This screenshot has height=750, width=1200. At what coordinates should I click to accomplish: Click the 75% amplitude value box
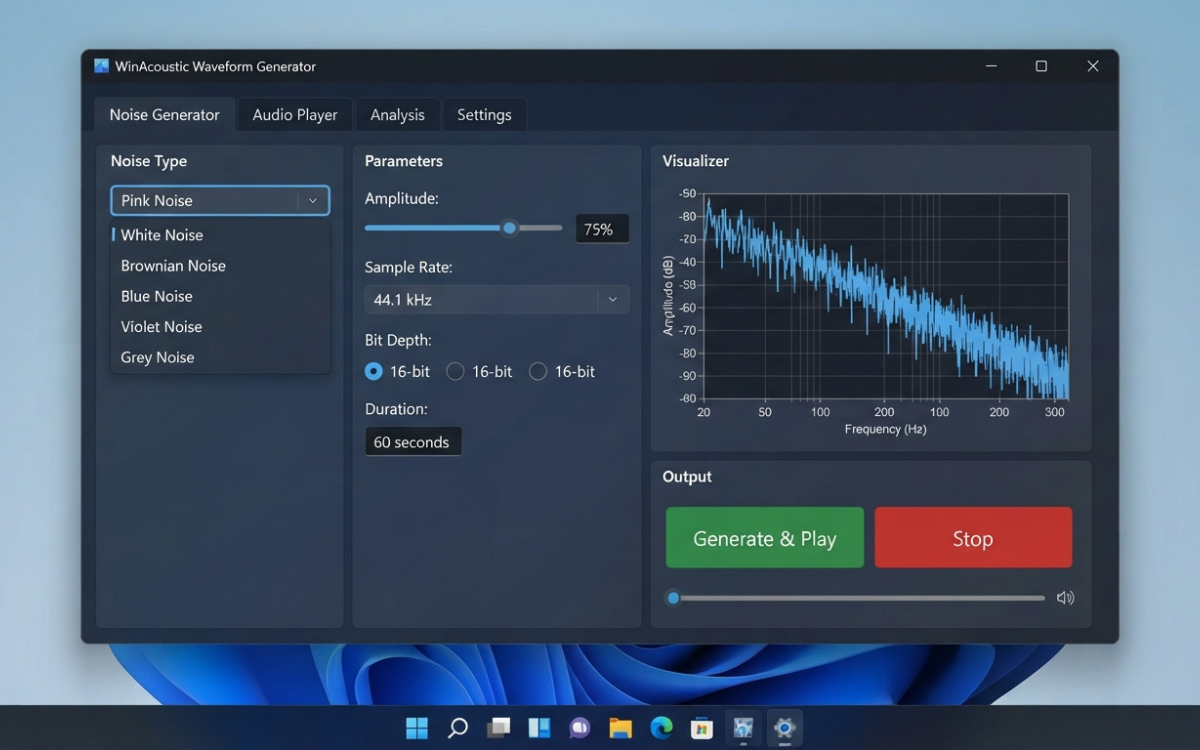(x=602, y=229)
